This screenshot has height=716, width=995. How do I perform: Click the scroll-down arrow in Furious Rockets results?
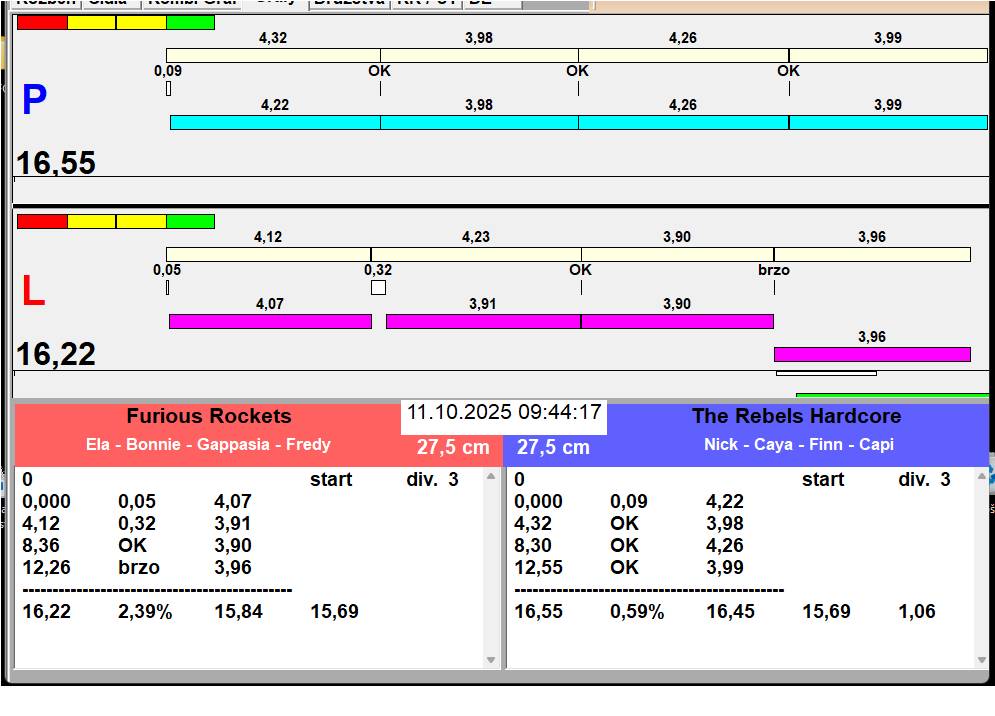[491, 660]
